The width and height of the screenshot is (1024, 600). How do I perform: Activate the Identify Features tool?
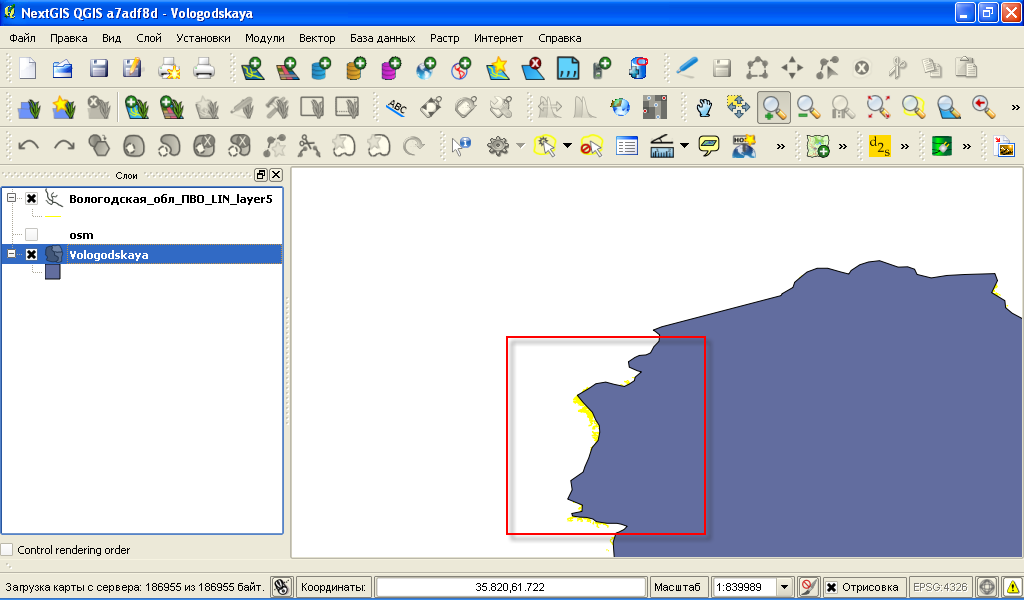click(461, 146)
